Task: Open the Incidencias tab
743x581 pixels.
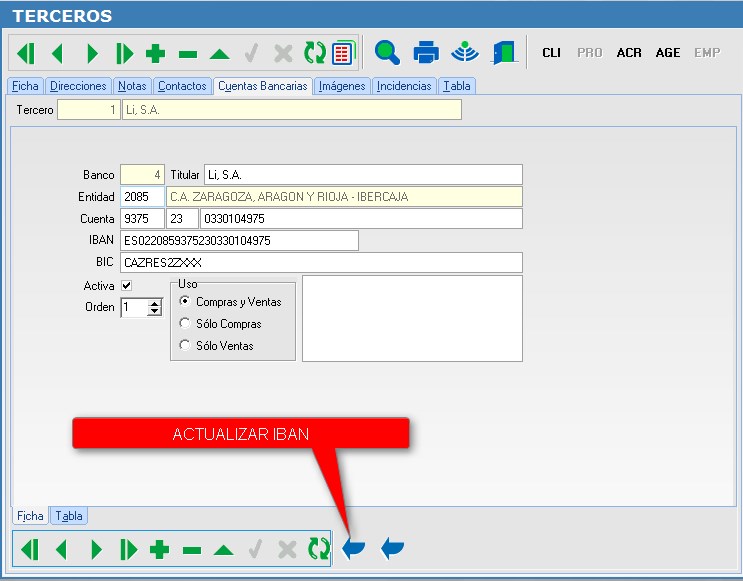Action: pyautogui.click(x=404, y=86)
